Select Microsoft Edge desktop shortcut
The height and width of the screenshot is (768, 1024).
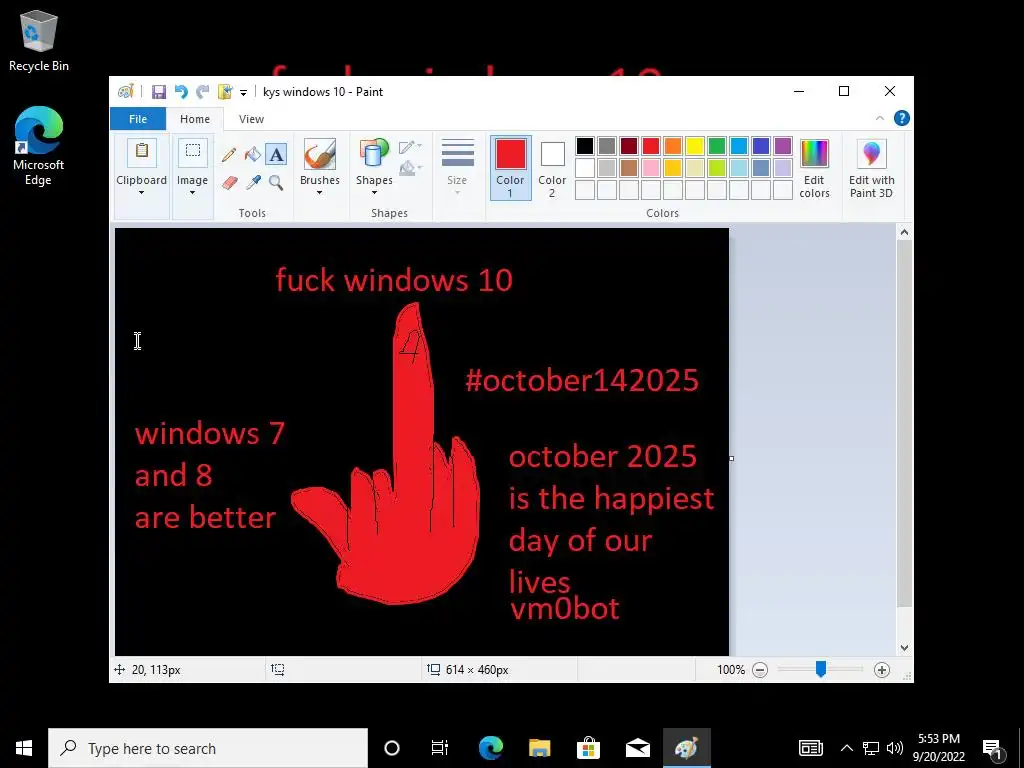click(x=39, y=146)
